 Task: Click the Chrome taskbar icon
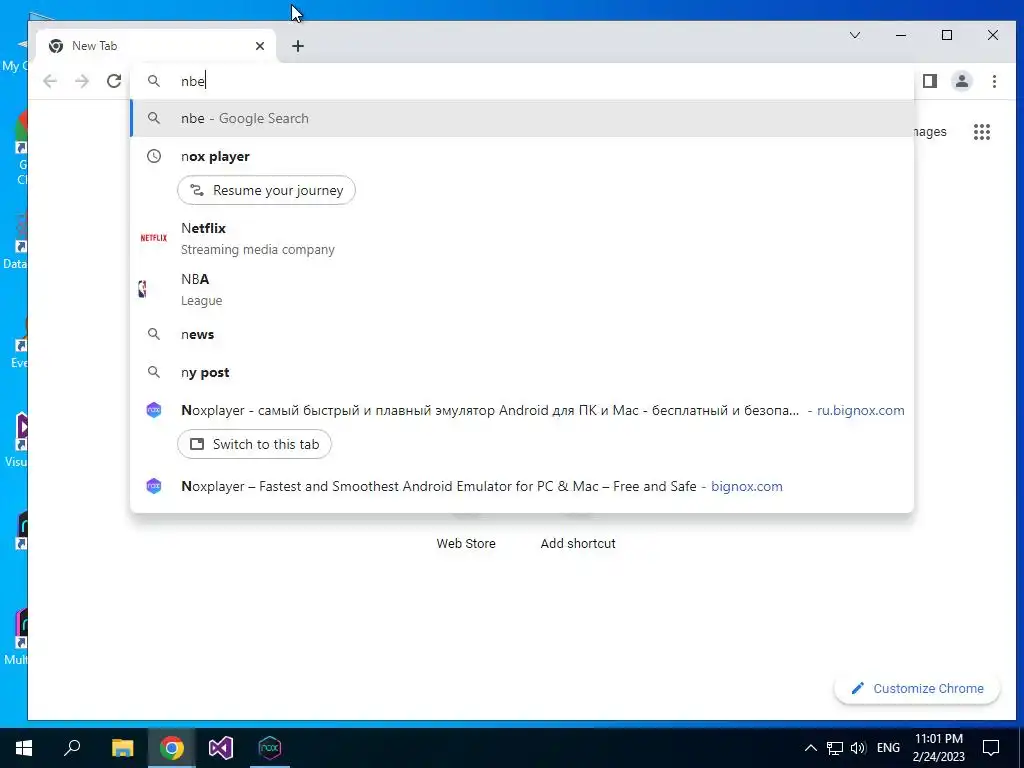coord(172,748)
